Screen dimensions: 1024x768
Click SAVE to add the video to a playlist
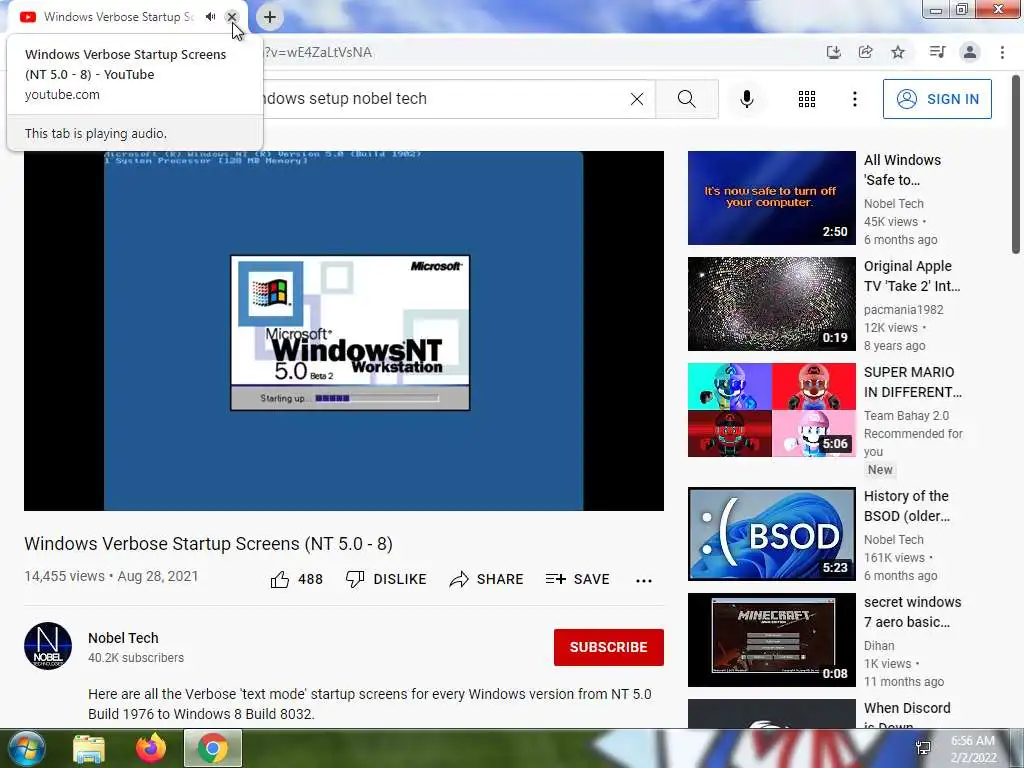click(x=578, y=579)
